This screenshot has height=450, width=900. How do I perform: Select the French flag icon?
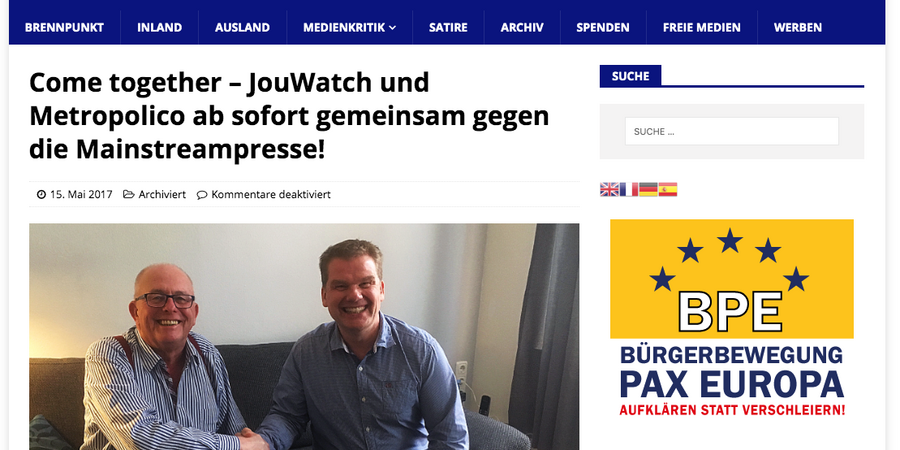click(x=629, y=189)
